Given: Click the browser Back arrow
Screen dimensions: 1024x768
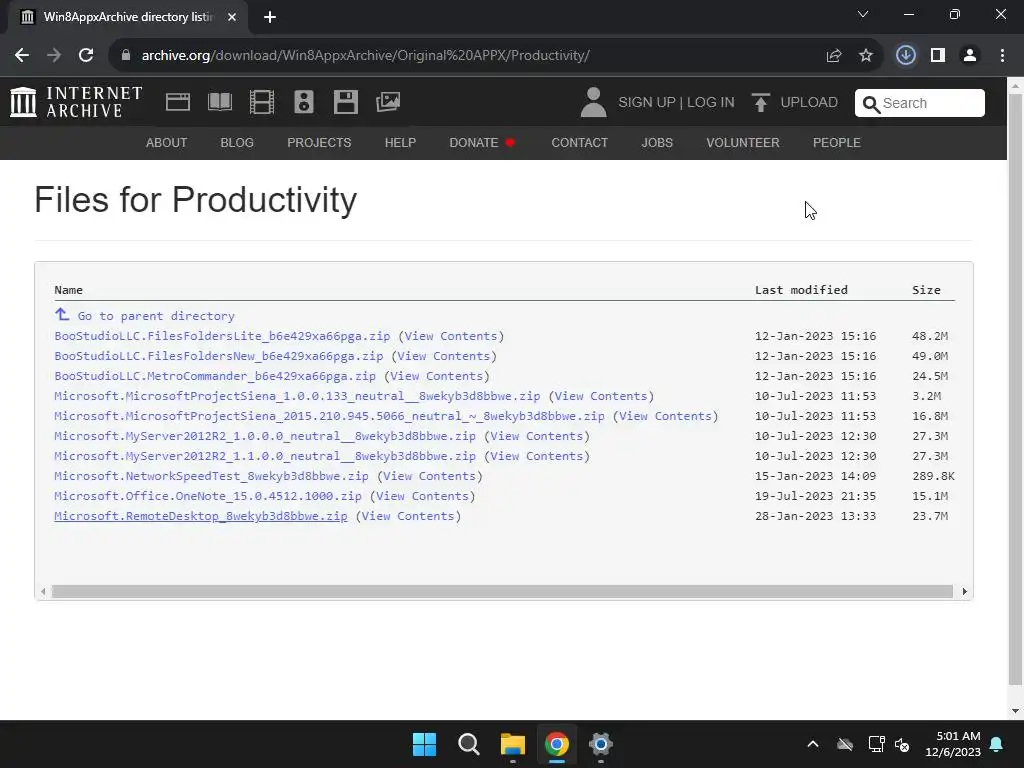Looking at the screenshot, I should click(22, 56).
